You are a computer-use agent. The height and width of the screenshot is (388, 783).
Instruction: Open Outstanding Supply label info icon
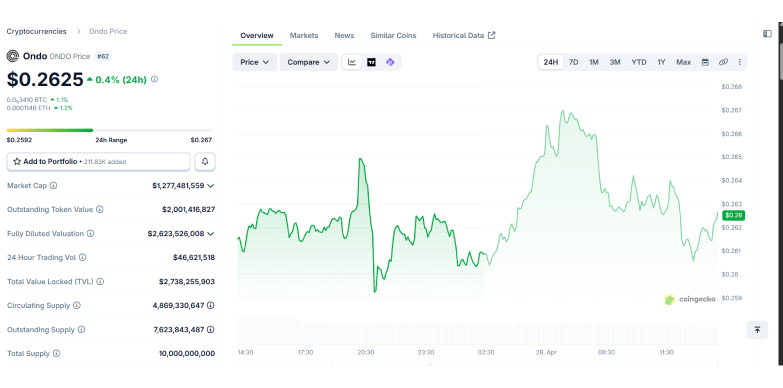pos(81,330)
